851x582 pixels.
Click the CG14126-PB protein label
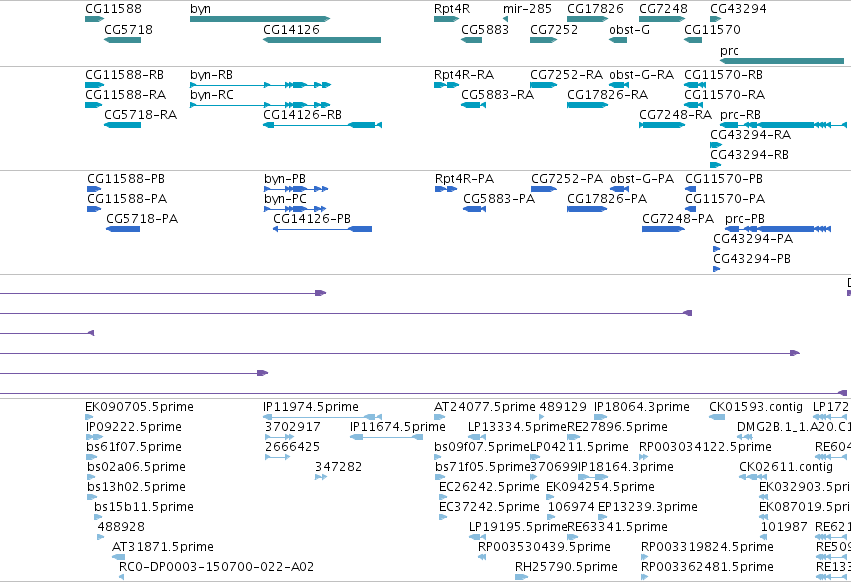[x=312, y=219]
